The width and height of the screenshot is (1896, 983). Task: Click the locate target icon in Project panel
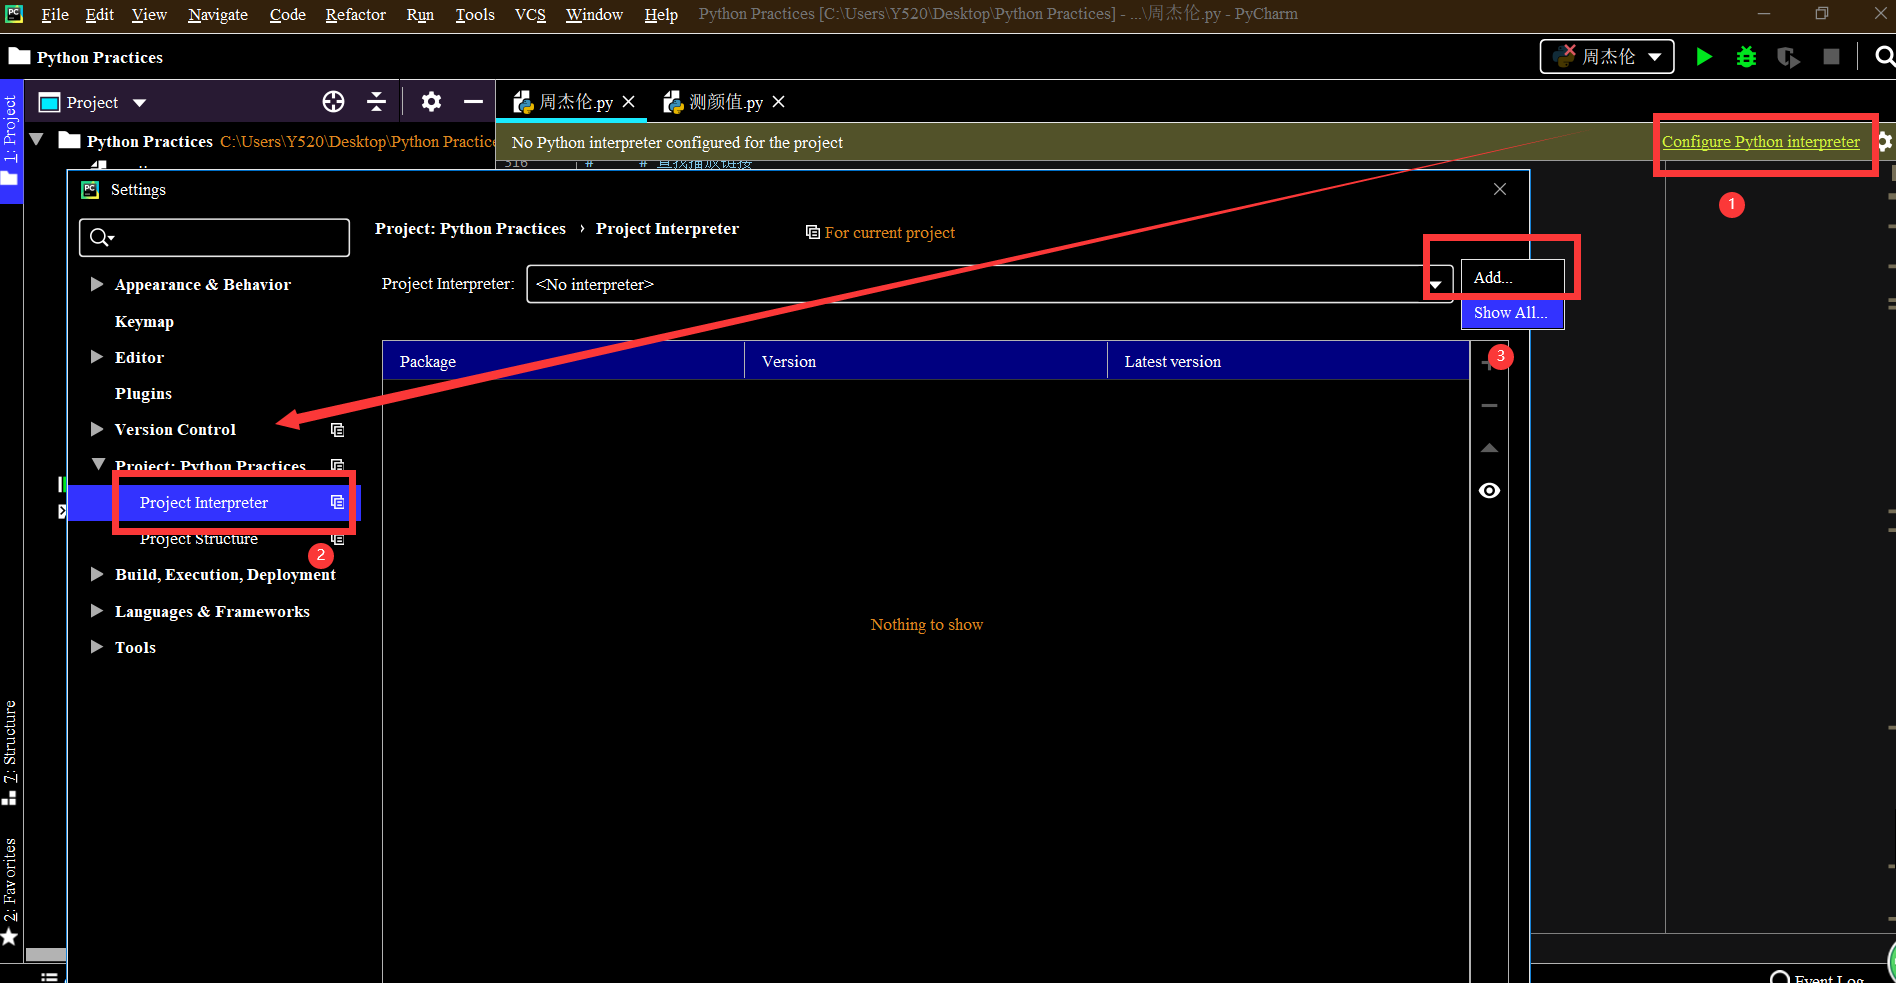pyautogui.click(x=334, y=102)
